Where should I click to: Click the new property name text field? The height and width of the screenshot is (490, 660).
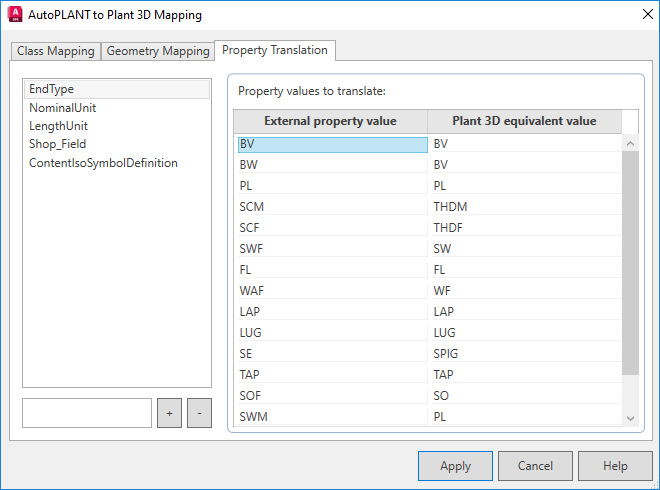coord(87,412)
